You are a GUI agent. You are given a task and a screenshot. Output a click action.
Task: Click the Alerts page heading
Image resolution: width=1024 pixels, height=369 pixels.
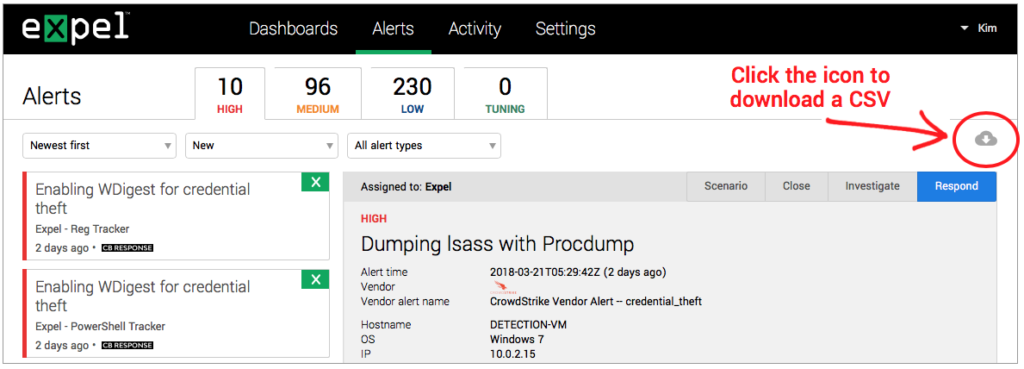pos(52,96)
